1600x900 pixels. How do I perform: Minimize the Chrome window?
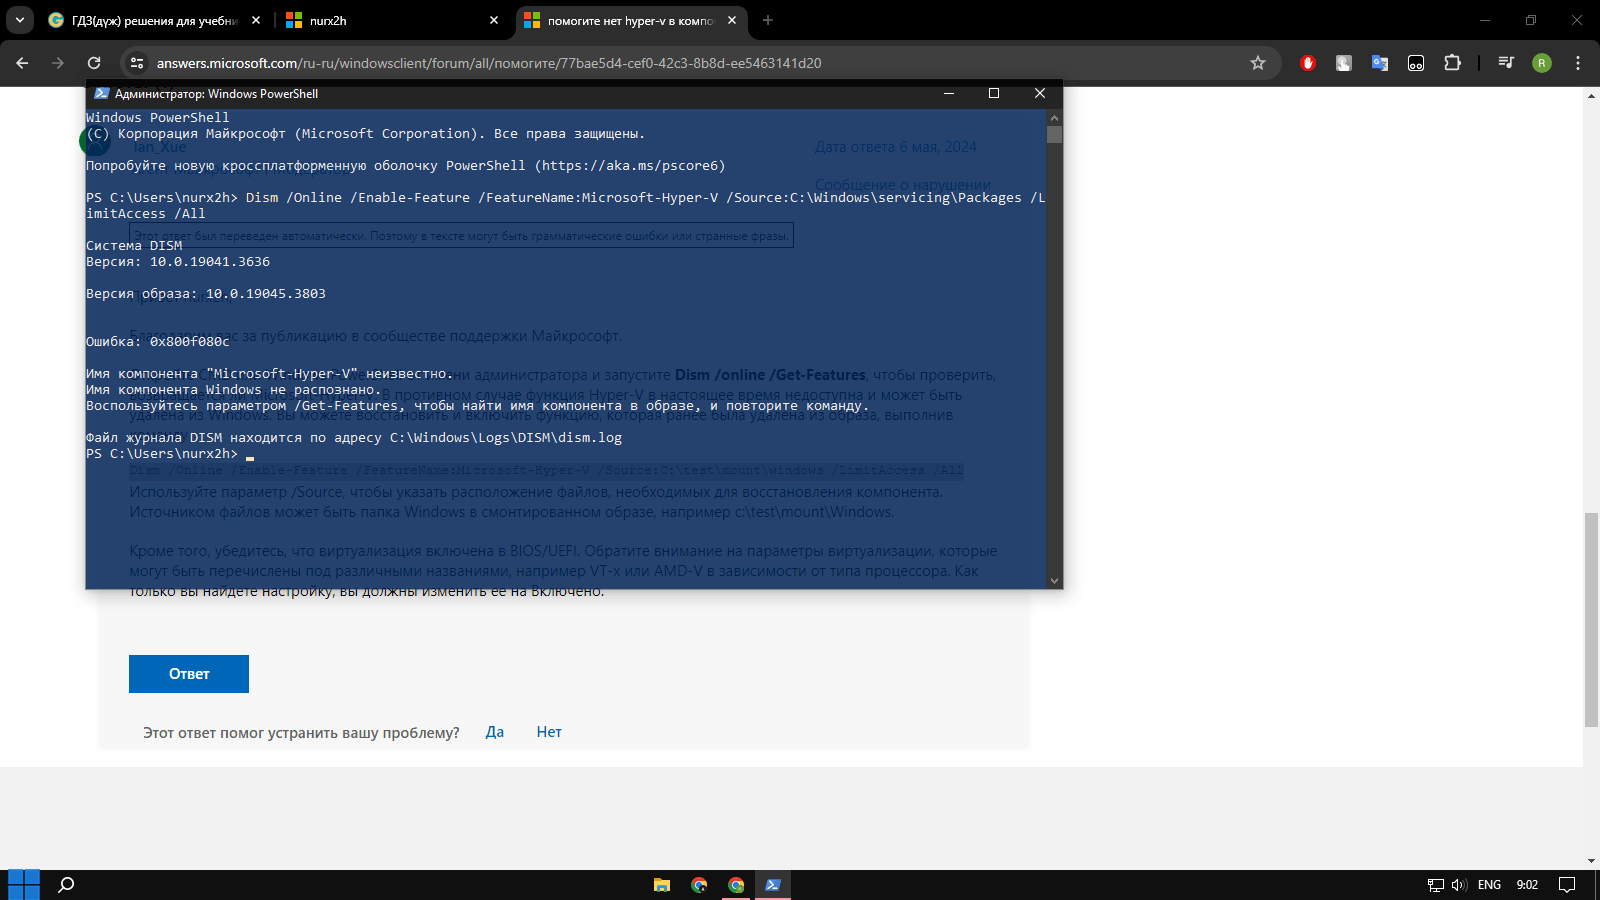[x=1485, y=20]
